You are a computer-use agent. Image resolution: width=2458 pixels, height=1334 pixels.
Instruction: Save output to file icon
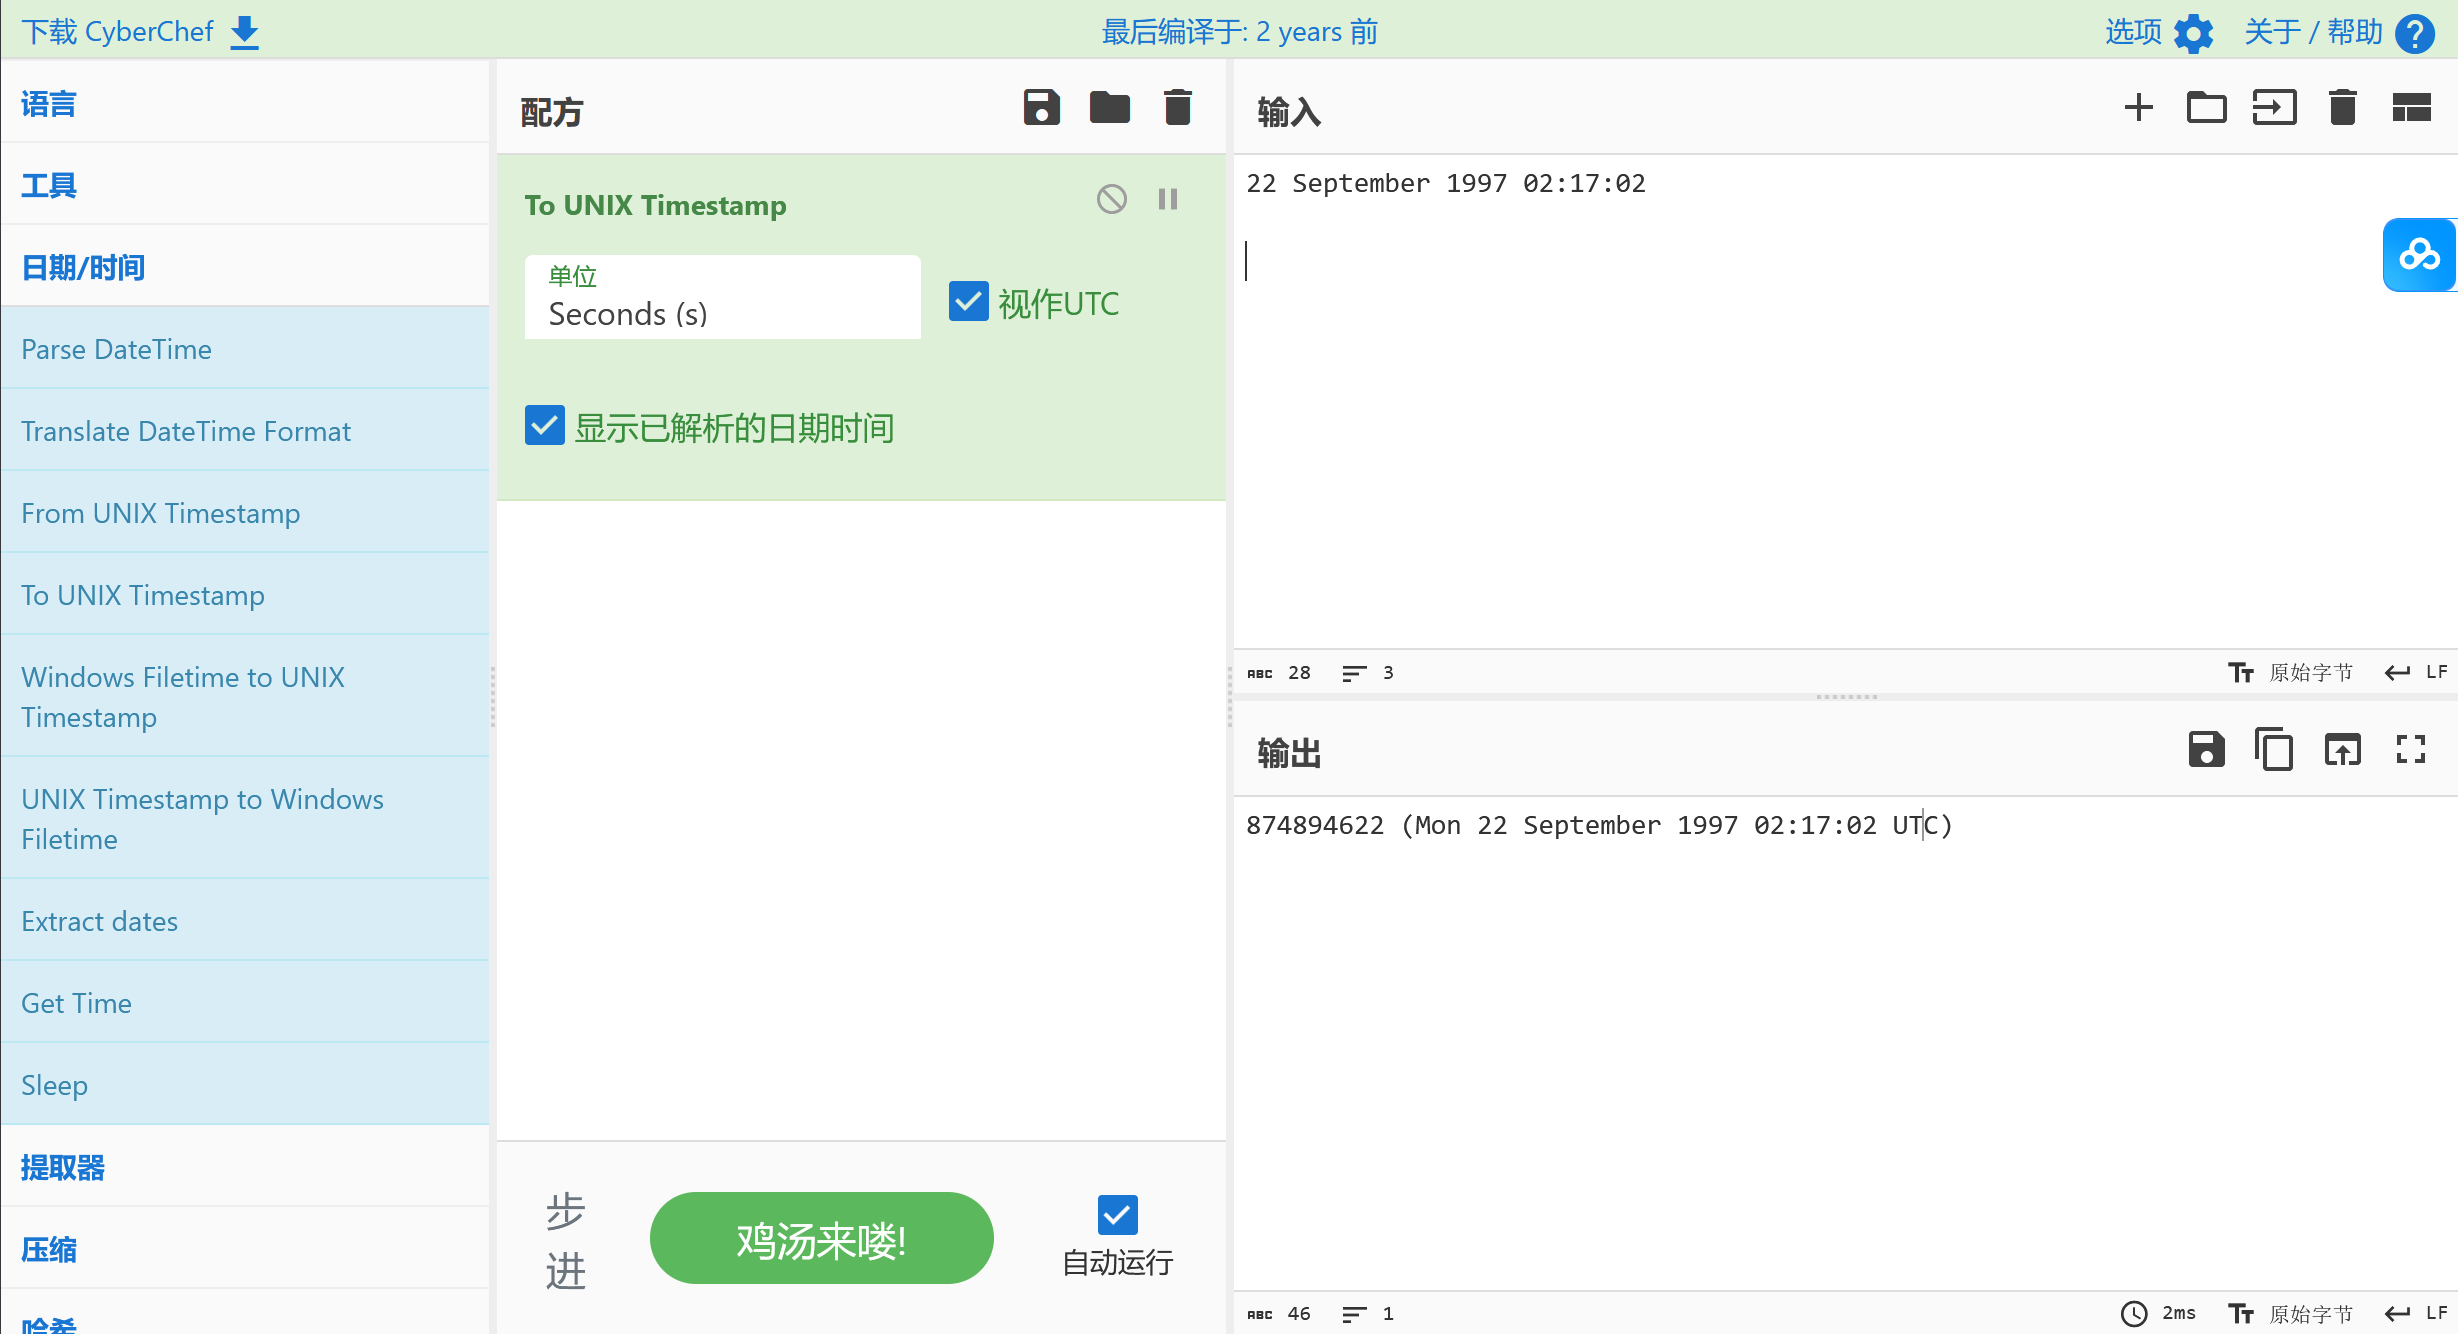coord(2207,750)
